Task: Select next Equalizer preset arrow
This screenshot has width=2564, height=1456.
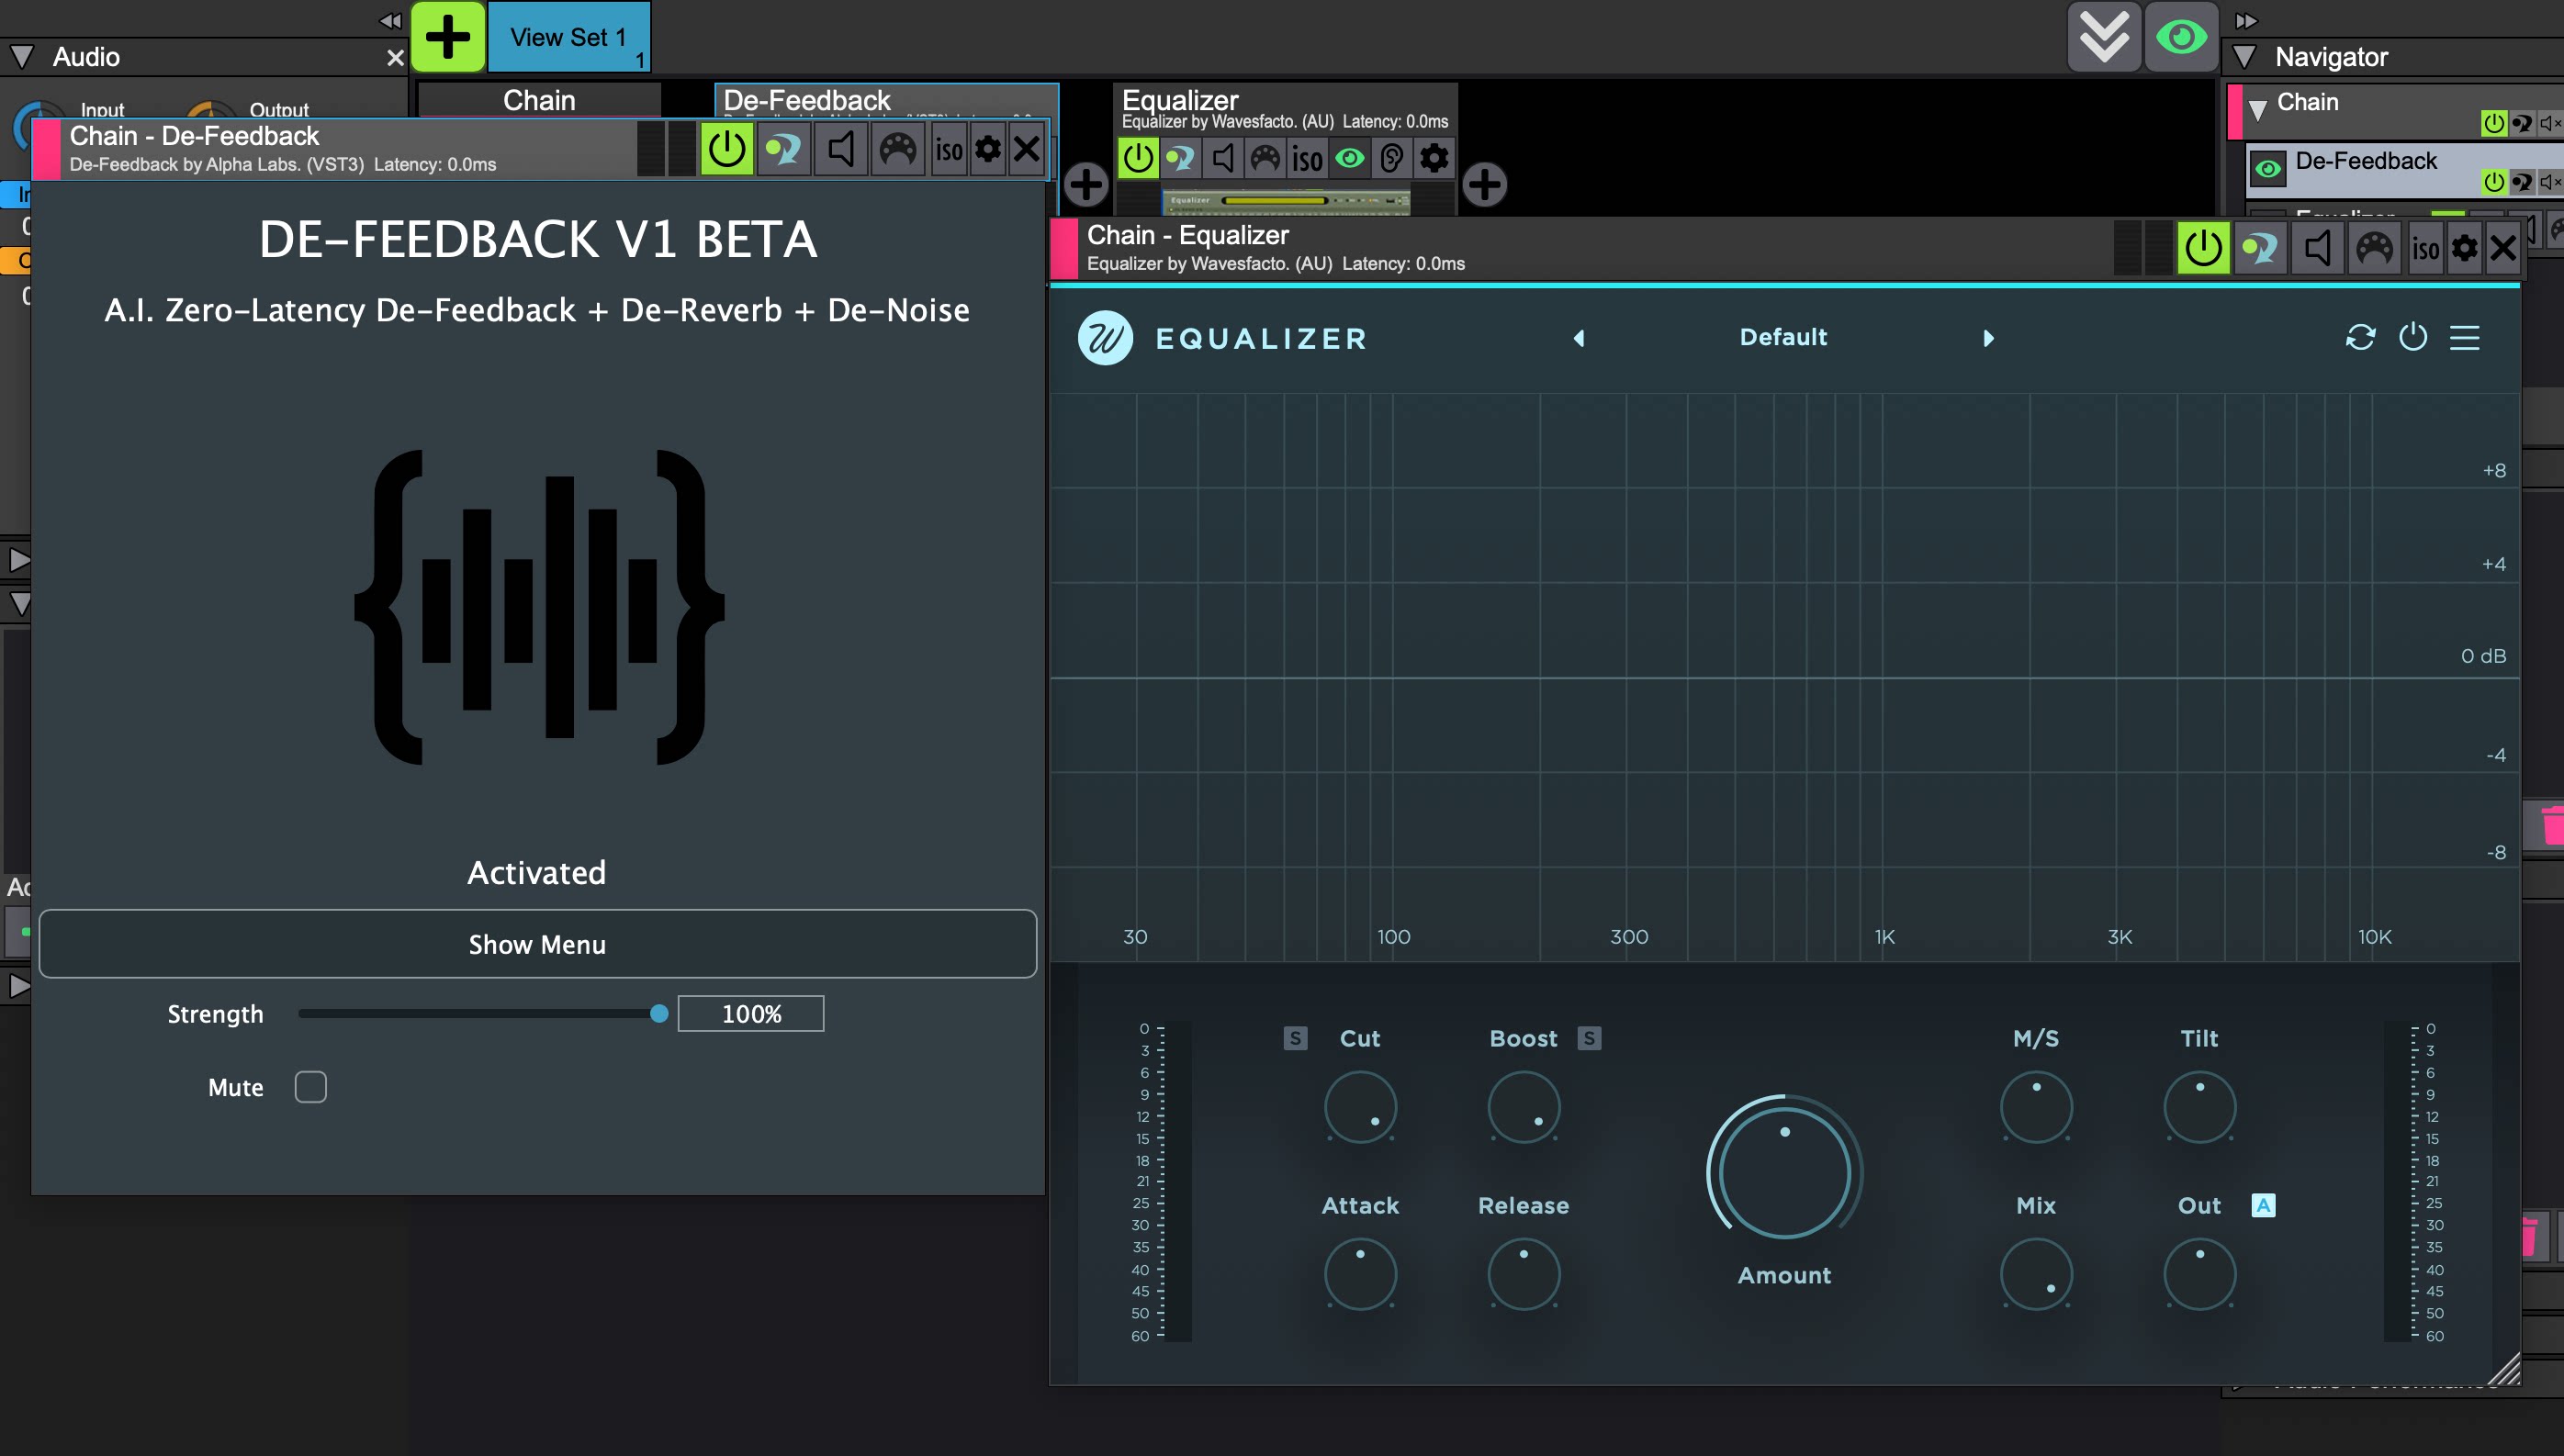Action: tap(1988, 338)
